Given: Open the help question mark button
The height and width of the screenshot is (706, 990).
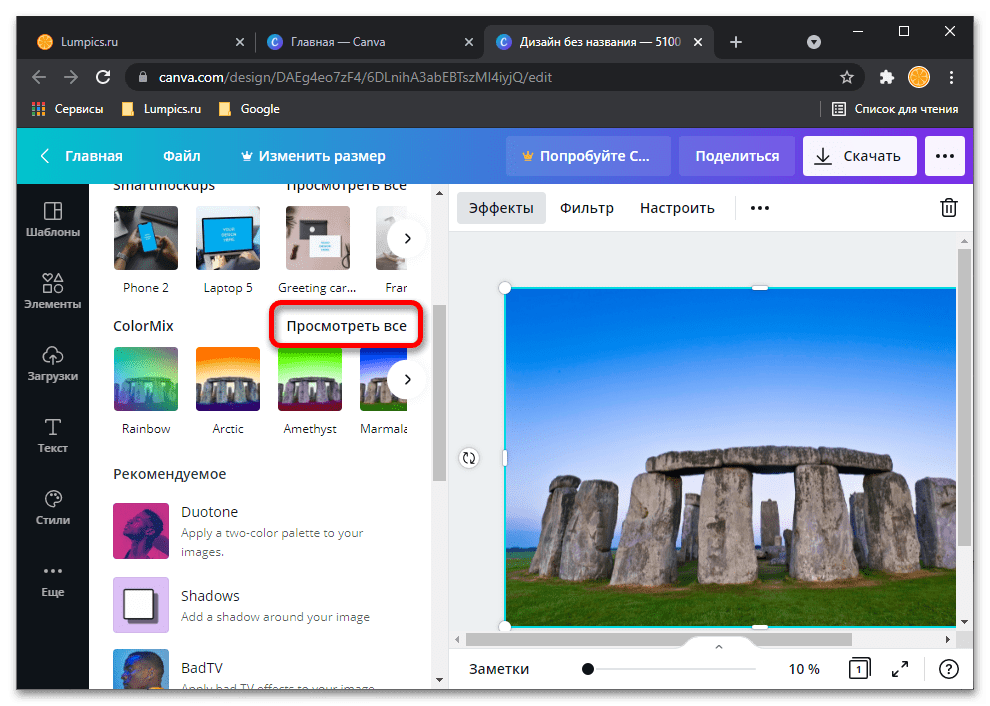Looking at the screenshot, I should tap(948, 669).
